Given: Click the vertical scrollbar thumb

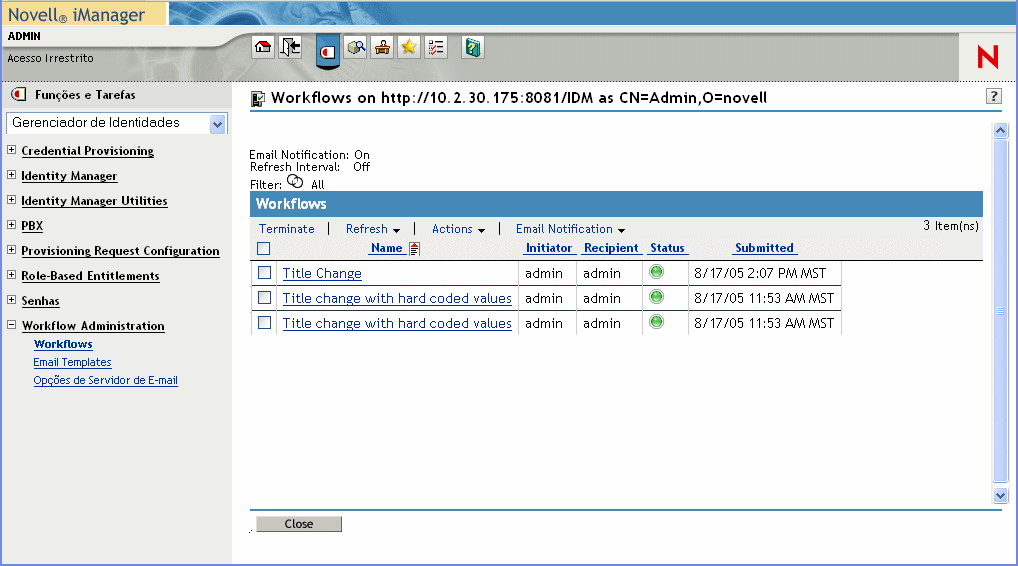Looking at the screenshot, I should coord(1000,311).
